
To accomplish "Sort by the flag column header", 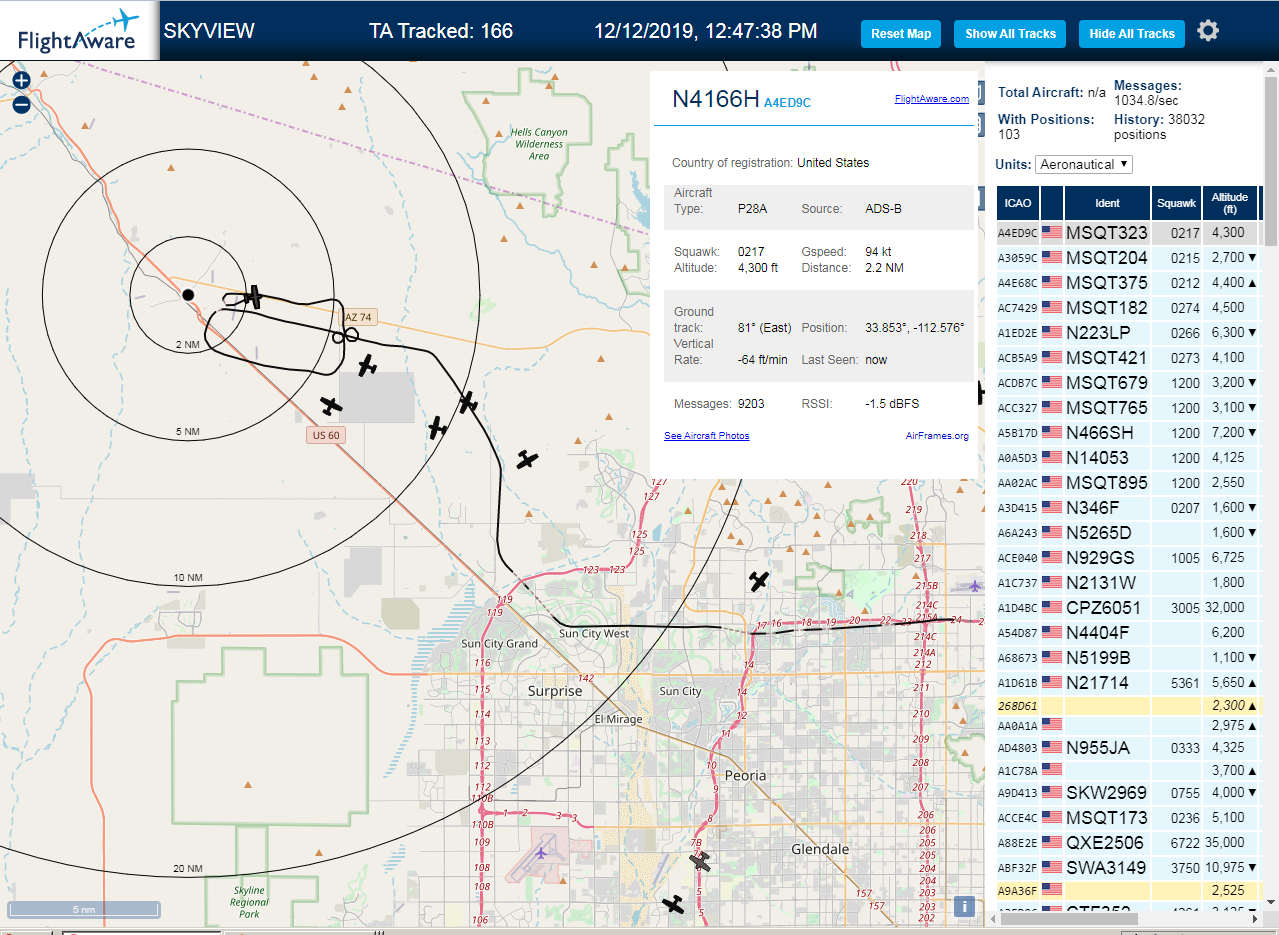I will [1052, 203].
